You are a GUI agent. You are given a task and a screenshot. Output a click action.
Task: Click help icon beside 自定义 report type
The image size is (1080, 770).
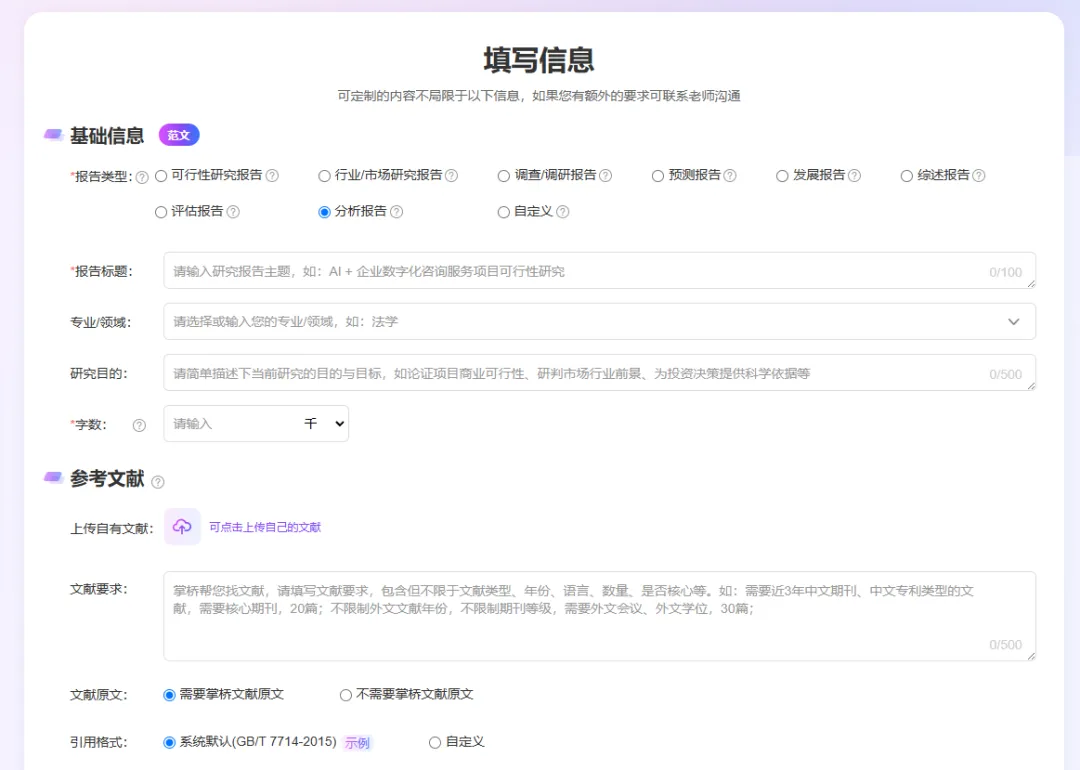click(563, 212)
